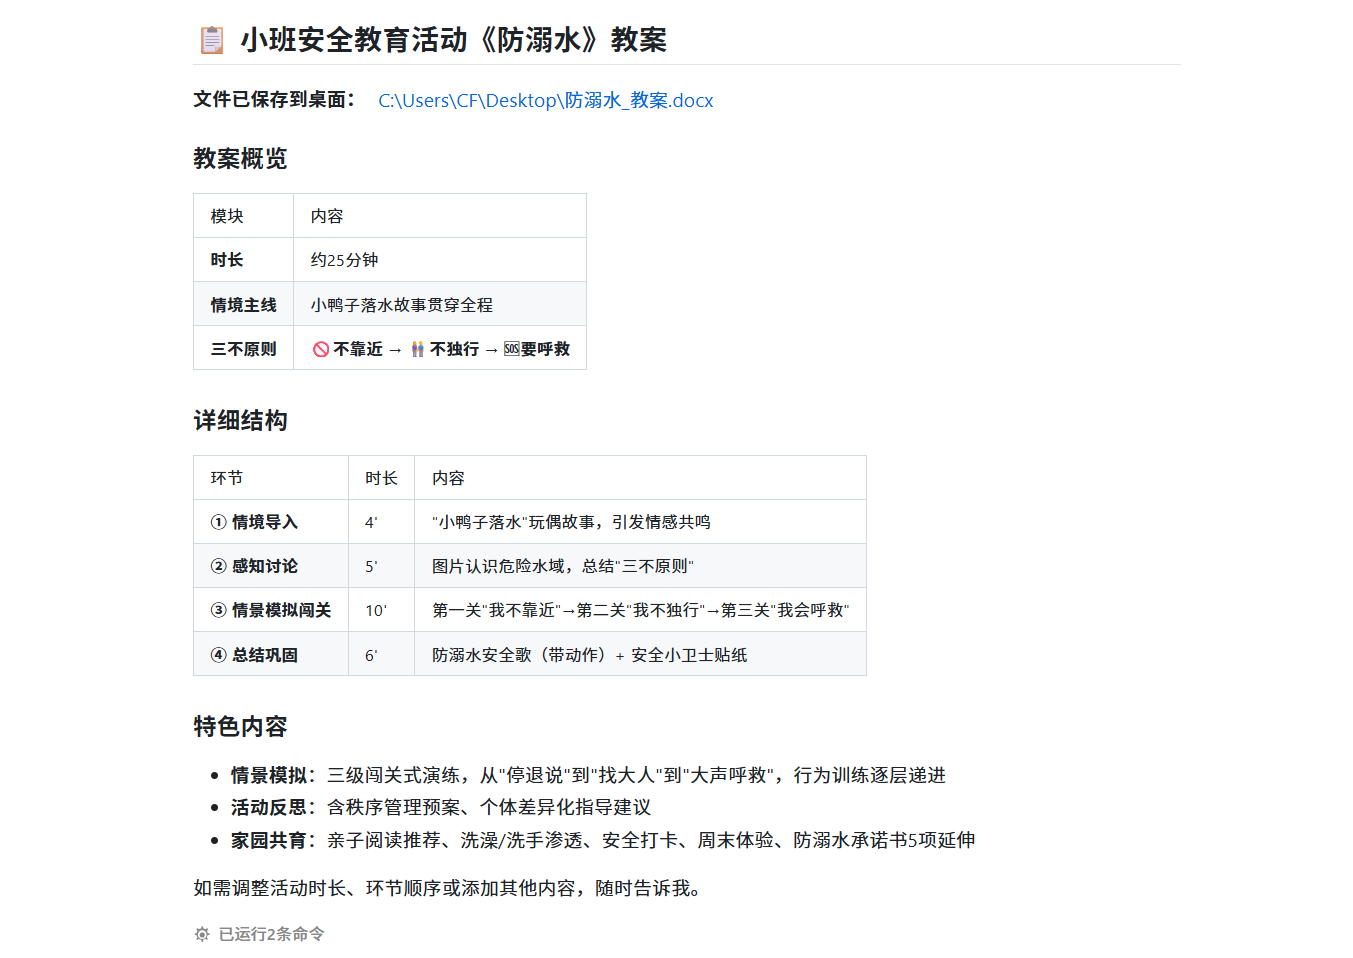Viewport: 1353px width, 958px height.
Task: Click the 时长 cell in the overview table
Action: [243, 260]
